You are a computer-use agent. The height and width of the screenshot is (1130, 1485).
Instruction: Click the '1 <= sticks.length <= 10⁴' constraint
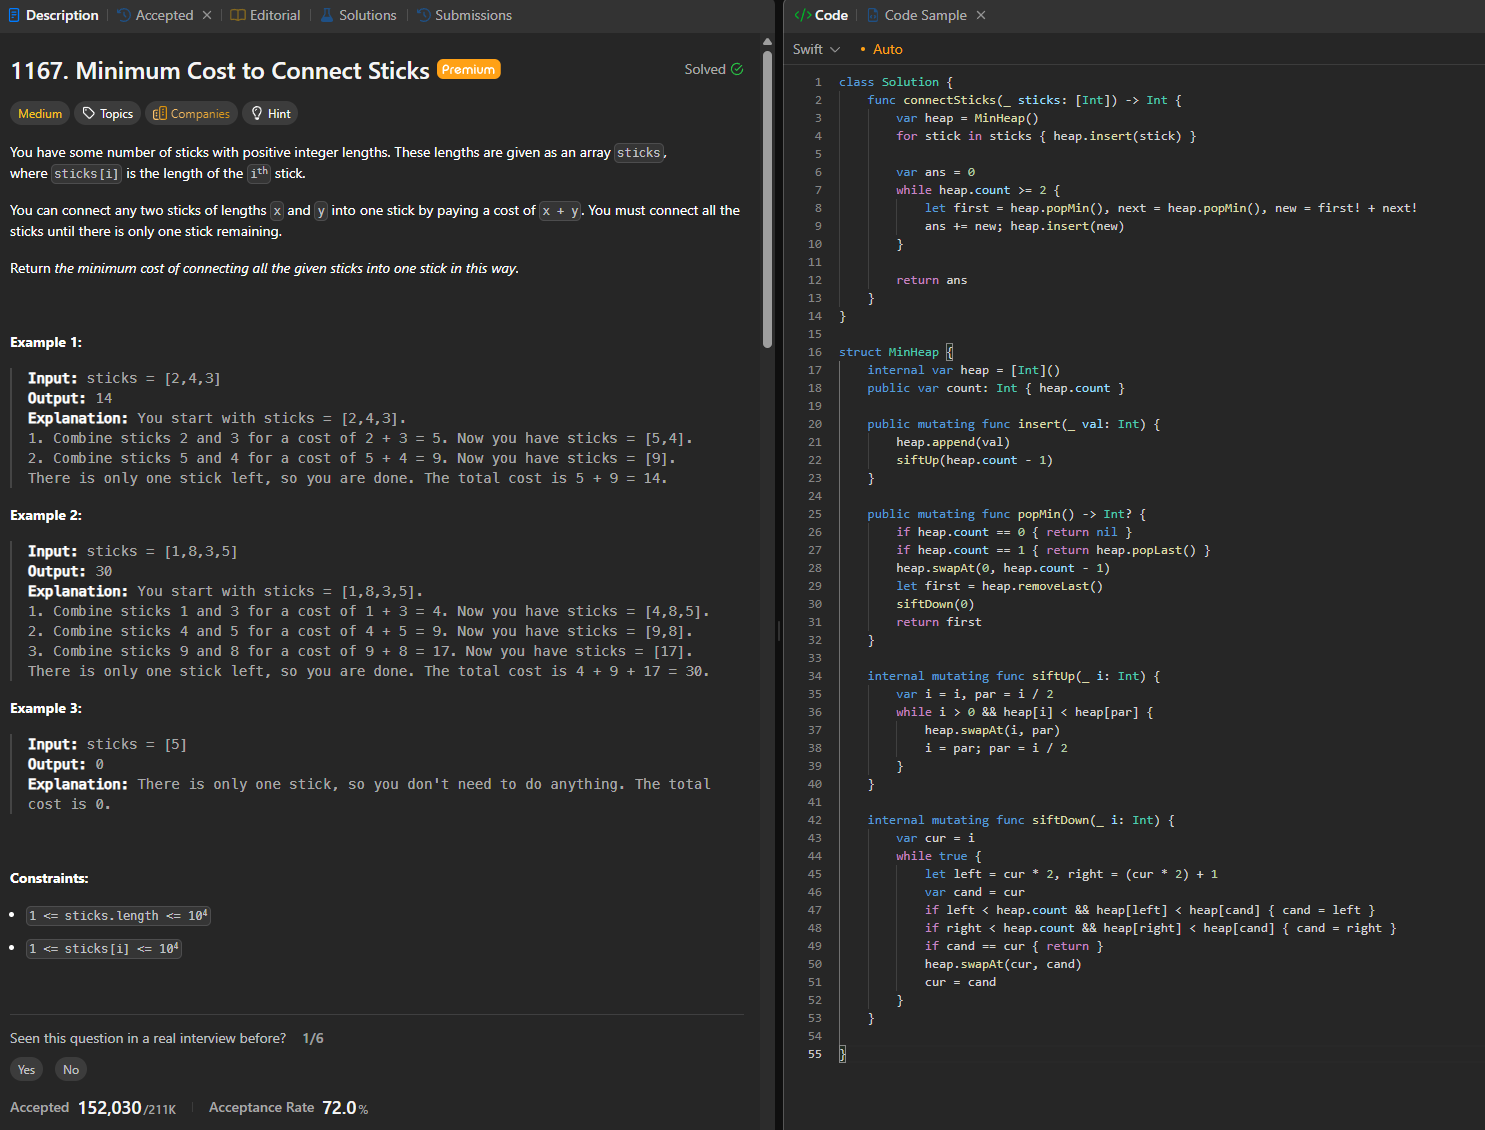pos(118,915)
